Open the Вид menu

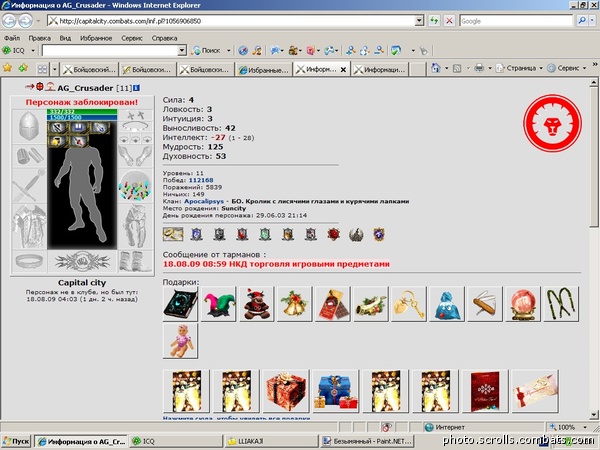point(65,38)
